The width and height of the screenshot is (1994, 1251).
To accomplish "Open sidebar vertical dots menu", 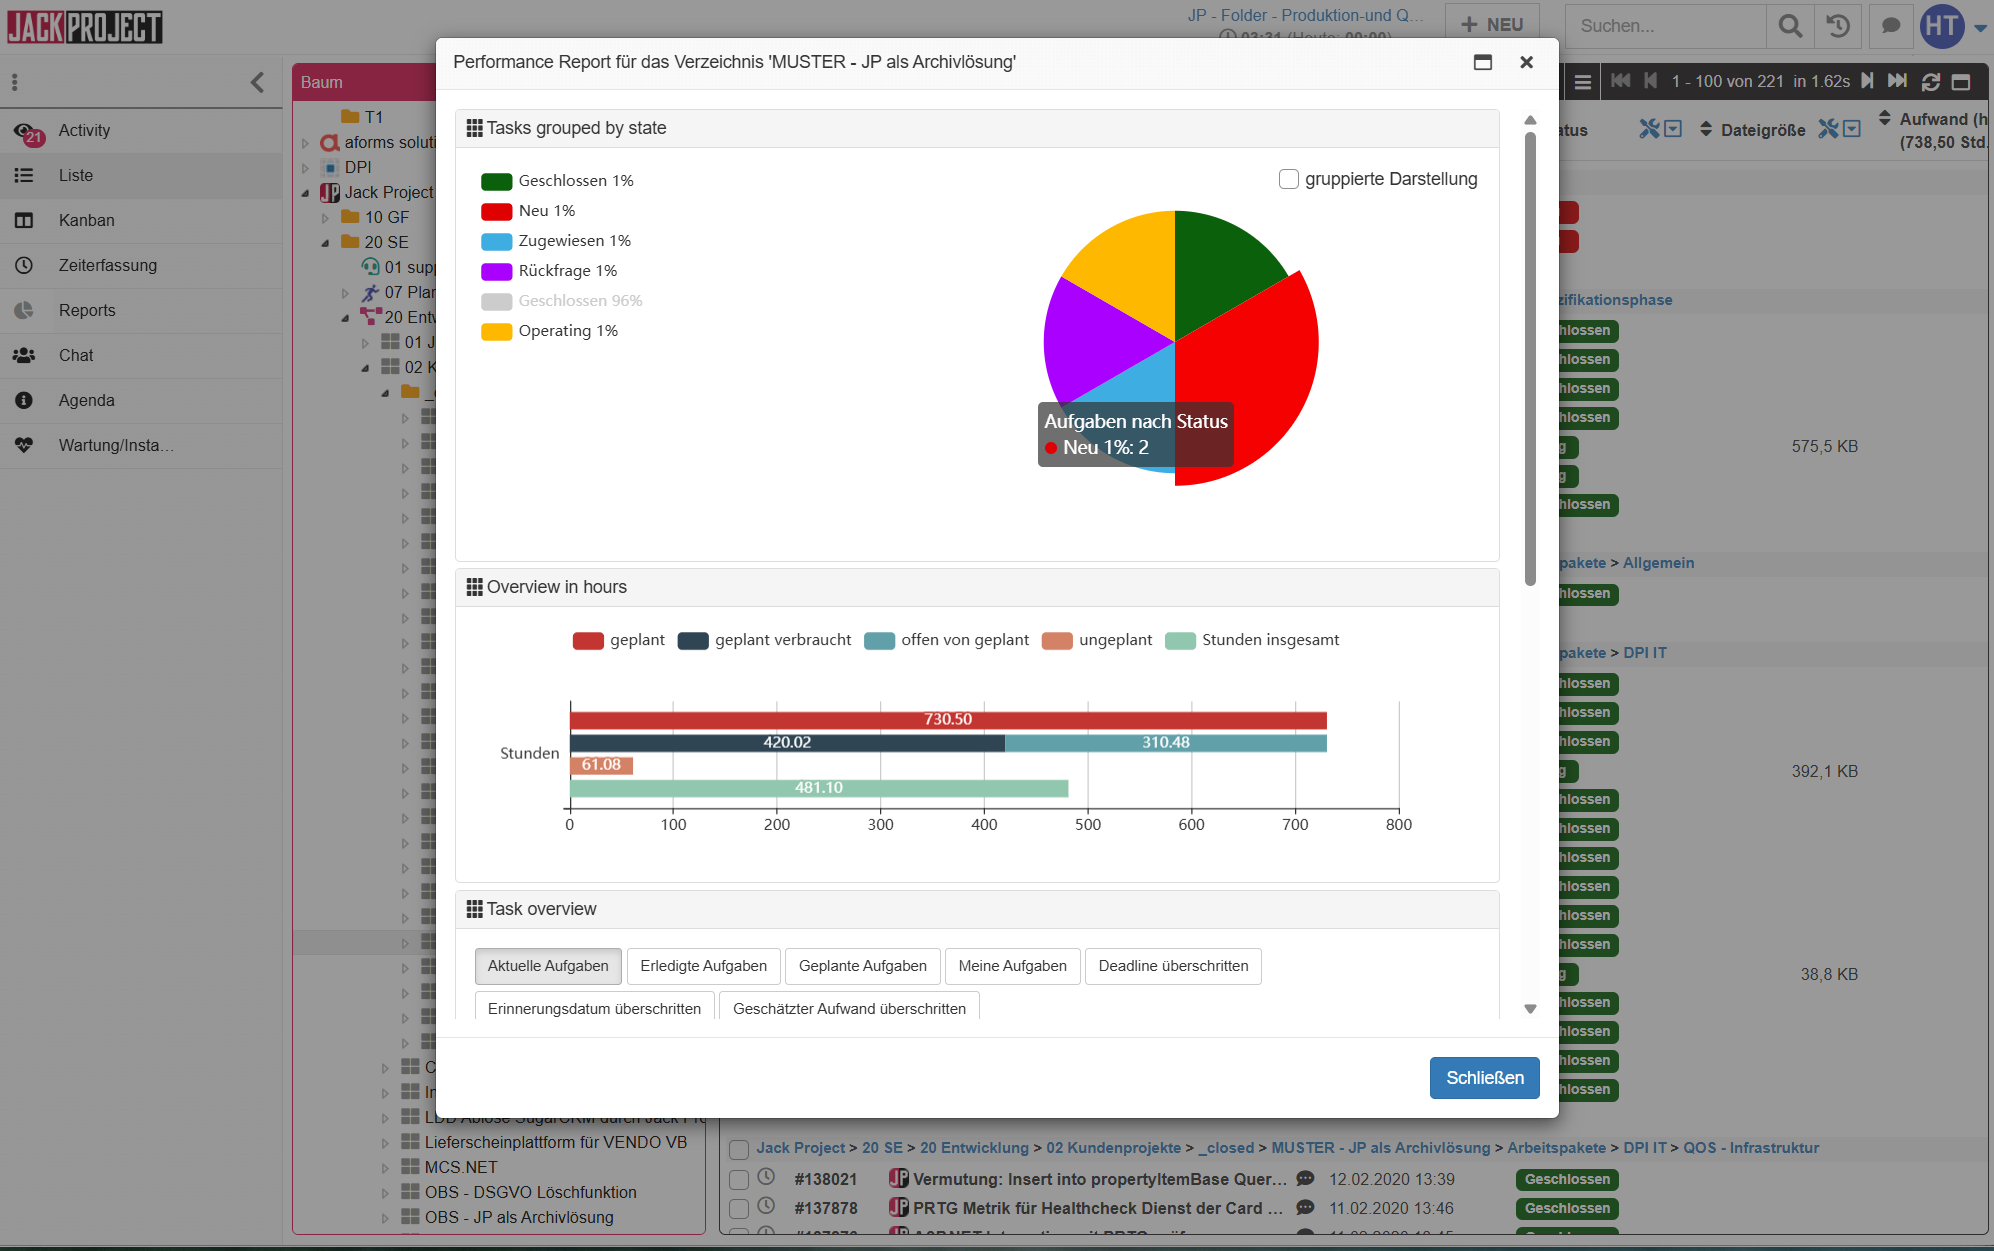I will click(15, 82).
